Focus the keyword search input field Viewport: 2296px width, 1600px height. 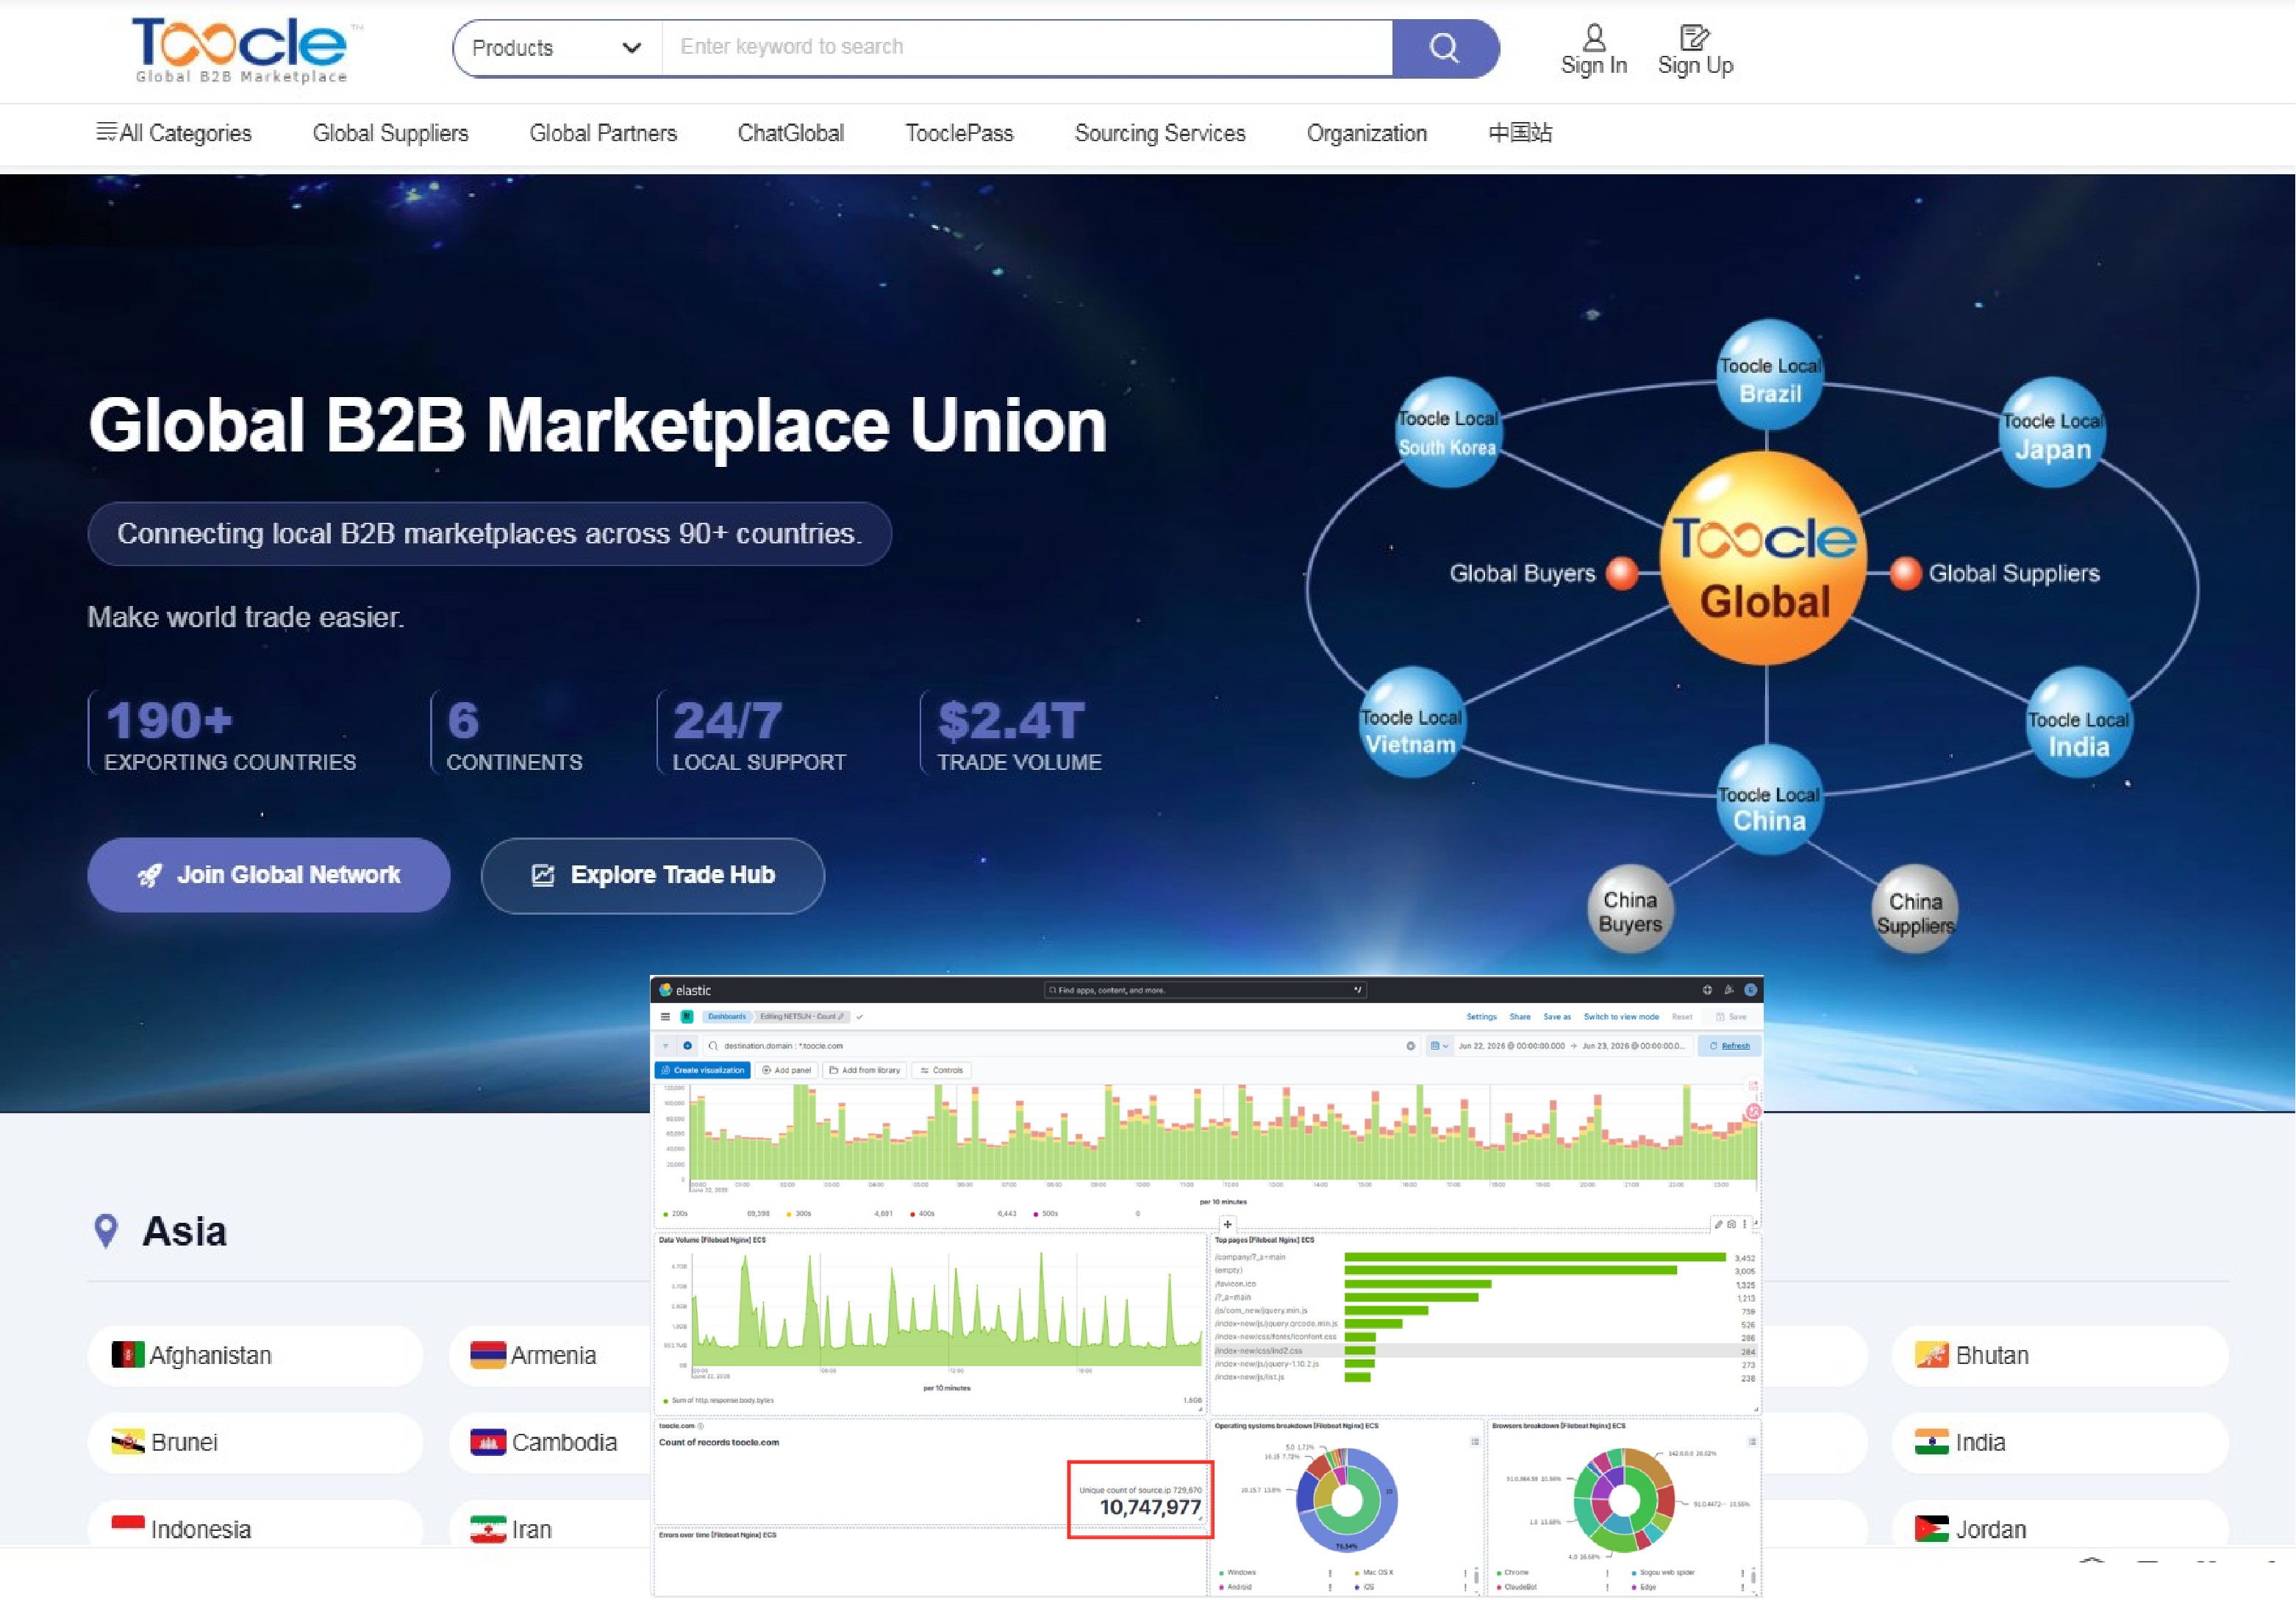[x=1027, y=48]
